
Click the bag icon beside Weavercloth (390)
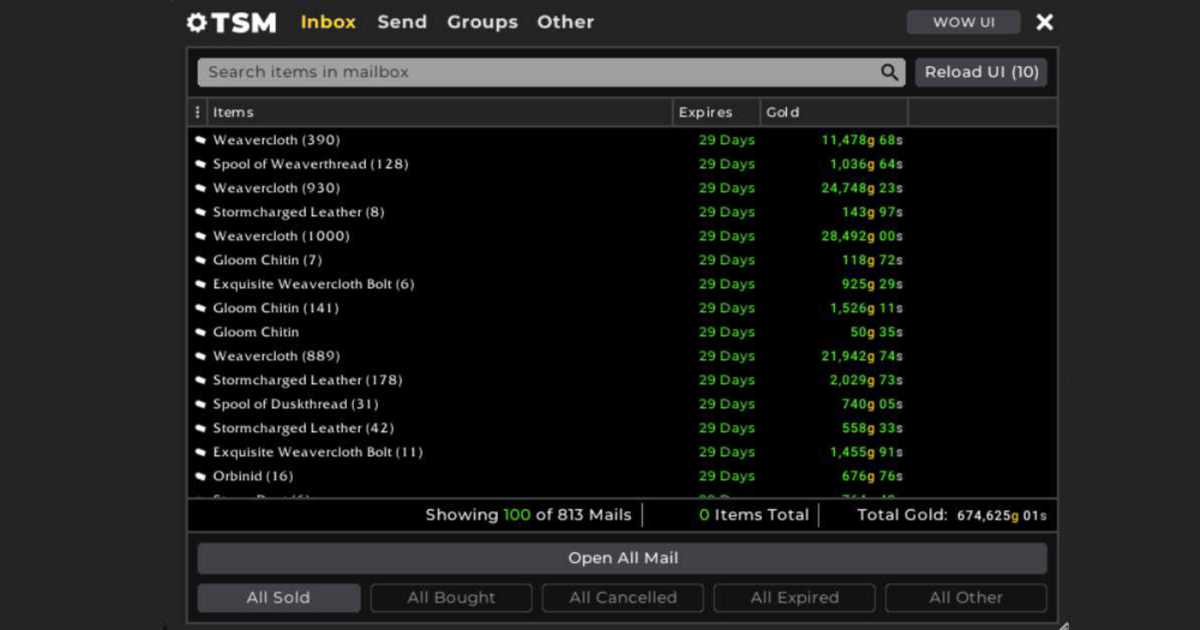(200, 140)
